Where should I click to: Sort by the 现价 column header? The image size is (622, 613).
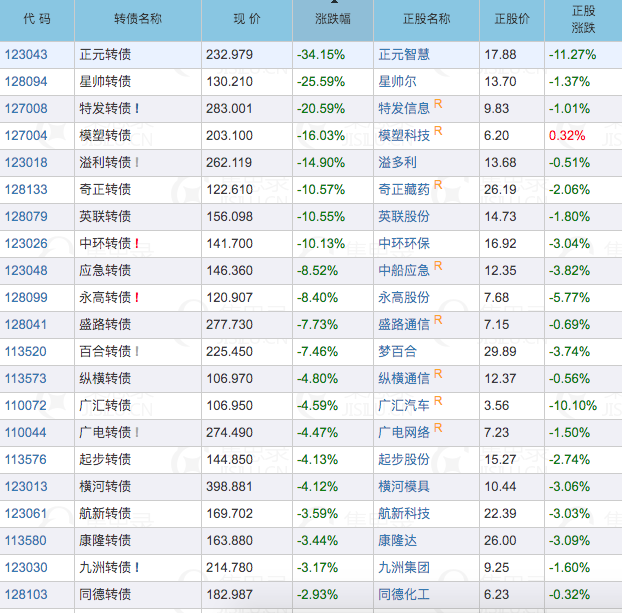pyautogui.click(x=246, y=20)
